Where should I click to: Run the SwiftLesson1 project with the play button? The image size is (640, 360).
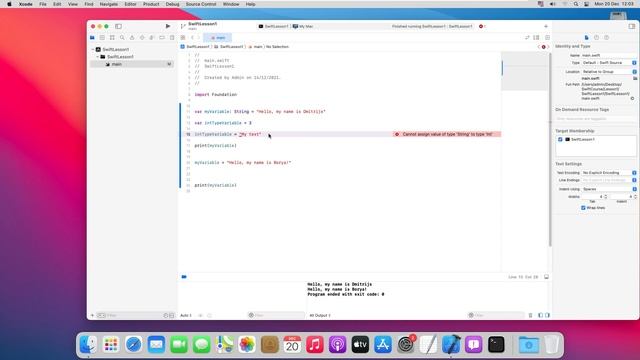167,26
